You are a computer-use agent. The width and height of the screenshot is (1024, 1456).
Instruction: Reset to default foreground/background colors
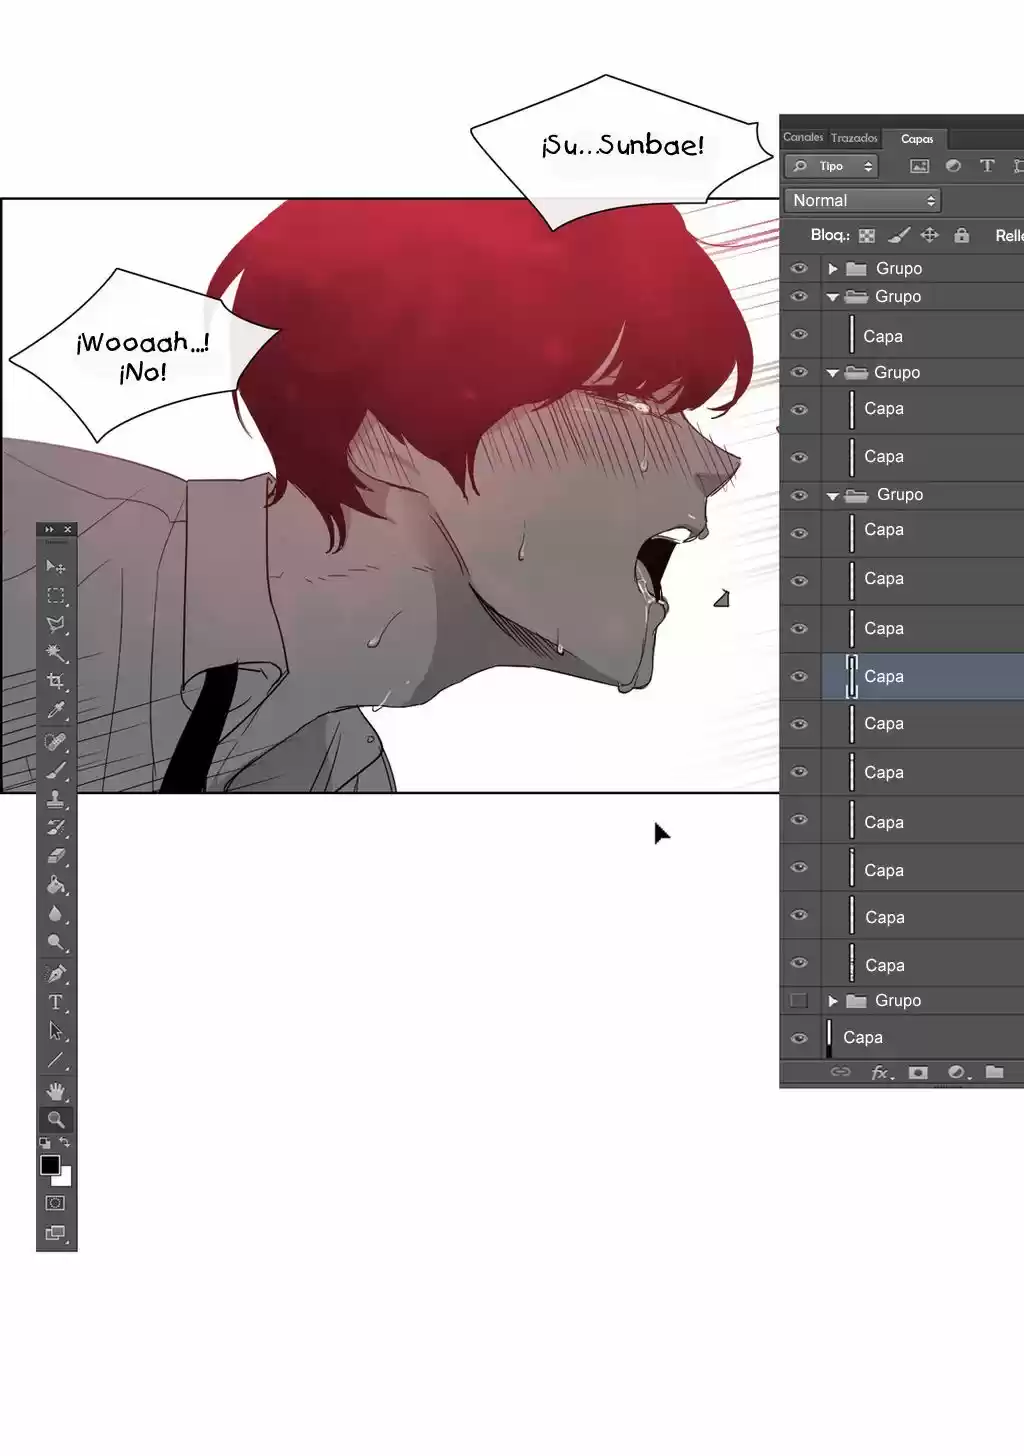45,1142
